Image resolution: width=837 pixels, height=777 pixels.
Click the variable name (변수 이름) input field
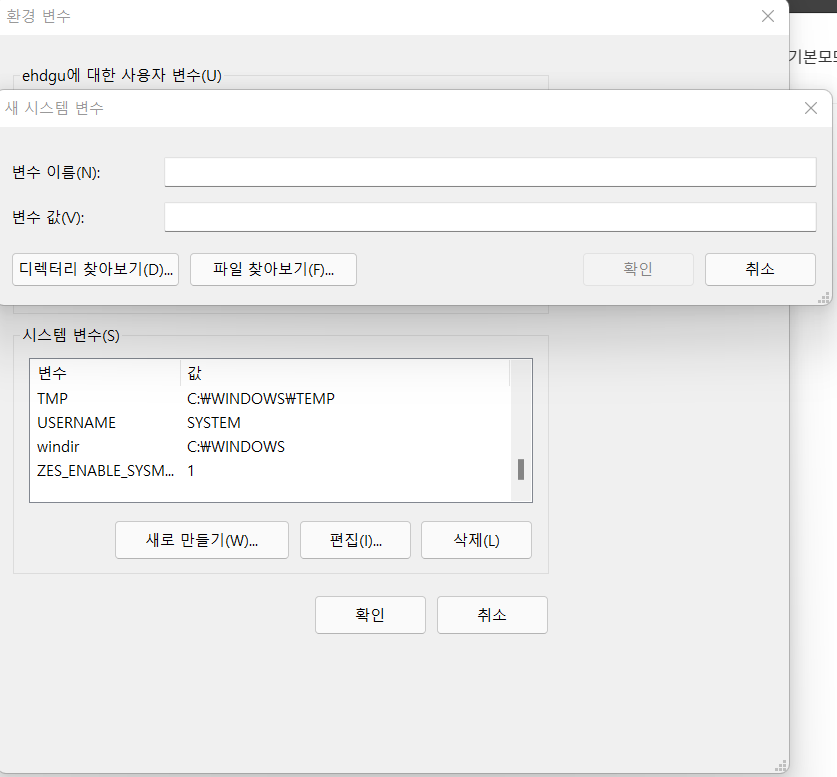490,172
